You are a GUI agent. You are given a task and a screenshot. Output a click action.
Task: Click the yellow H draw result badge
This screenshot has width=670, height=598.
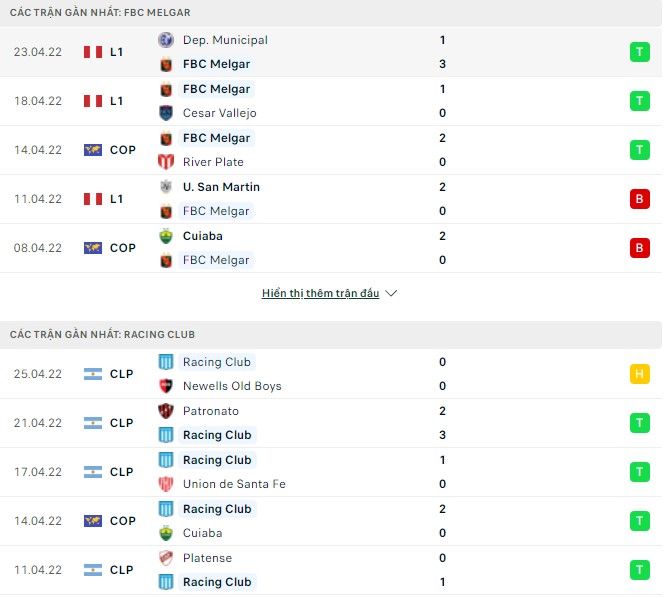(x=639, y=374)
